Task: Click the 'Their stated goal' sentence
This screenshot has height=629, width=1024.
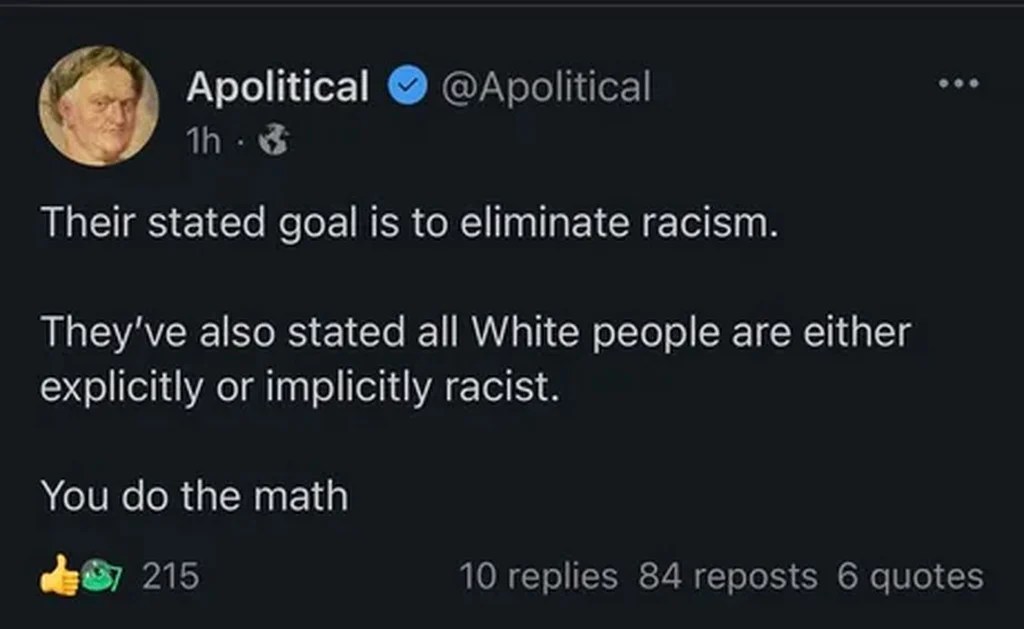Action: click(x=408, y=223)
